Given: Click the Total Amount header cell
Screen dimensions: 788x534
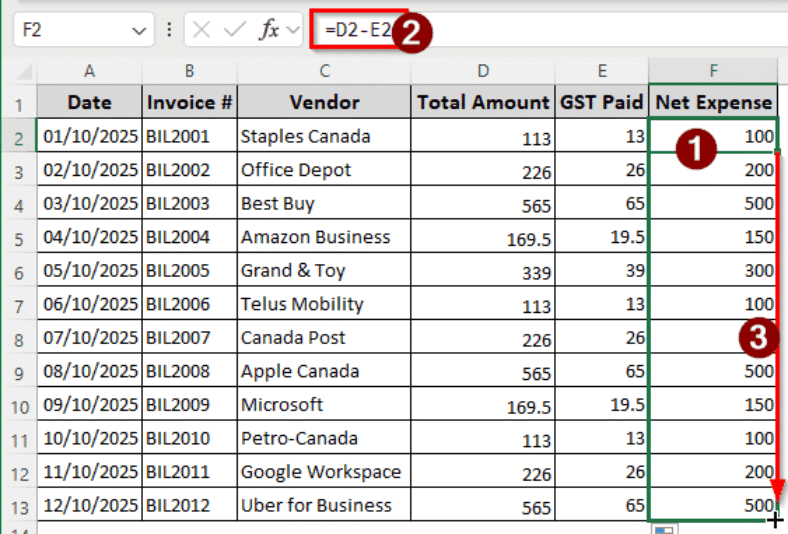Looking at the screenshot, I should (483, 102).
